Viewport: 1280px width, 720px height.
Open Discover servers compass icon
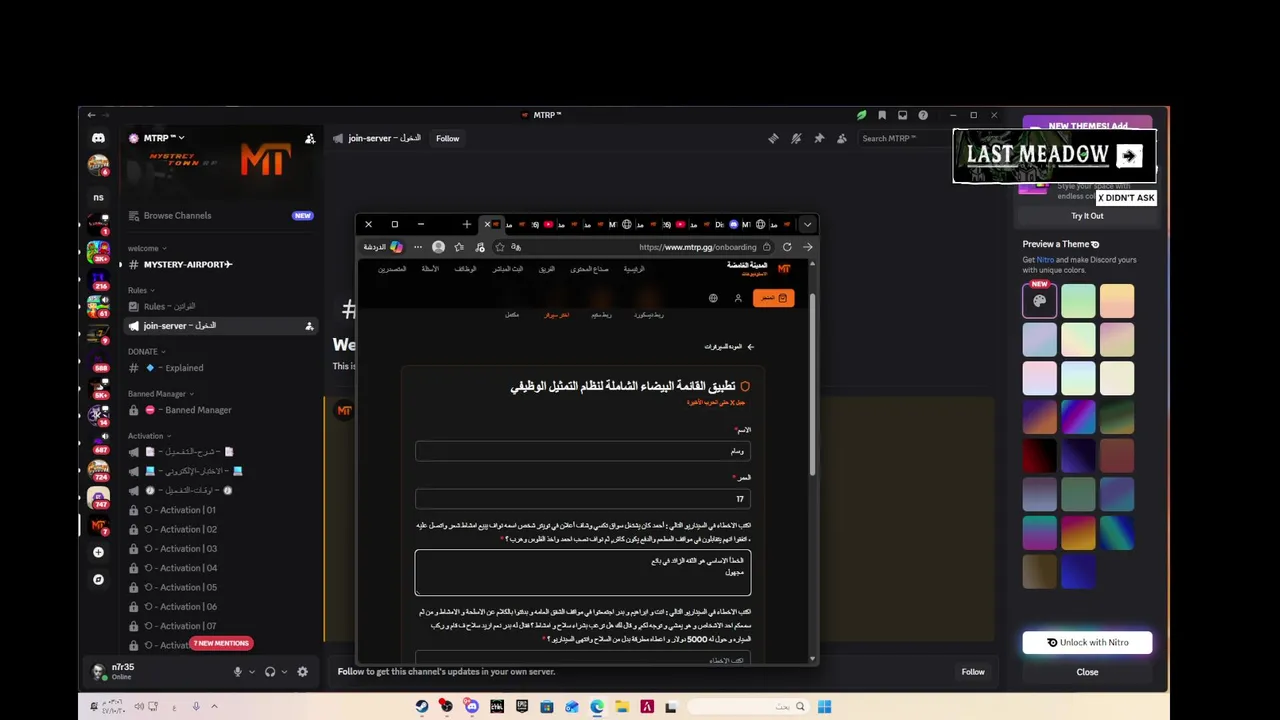(x=98, y=579)
